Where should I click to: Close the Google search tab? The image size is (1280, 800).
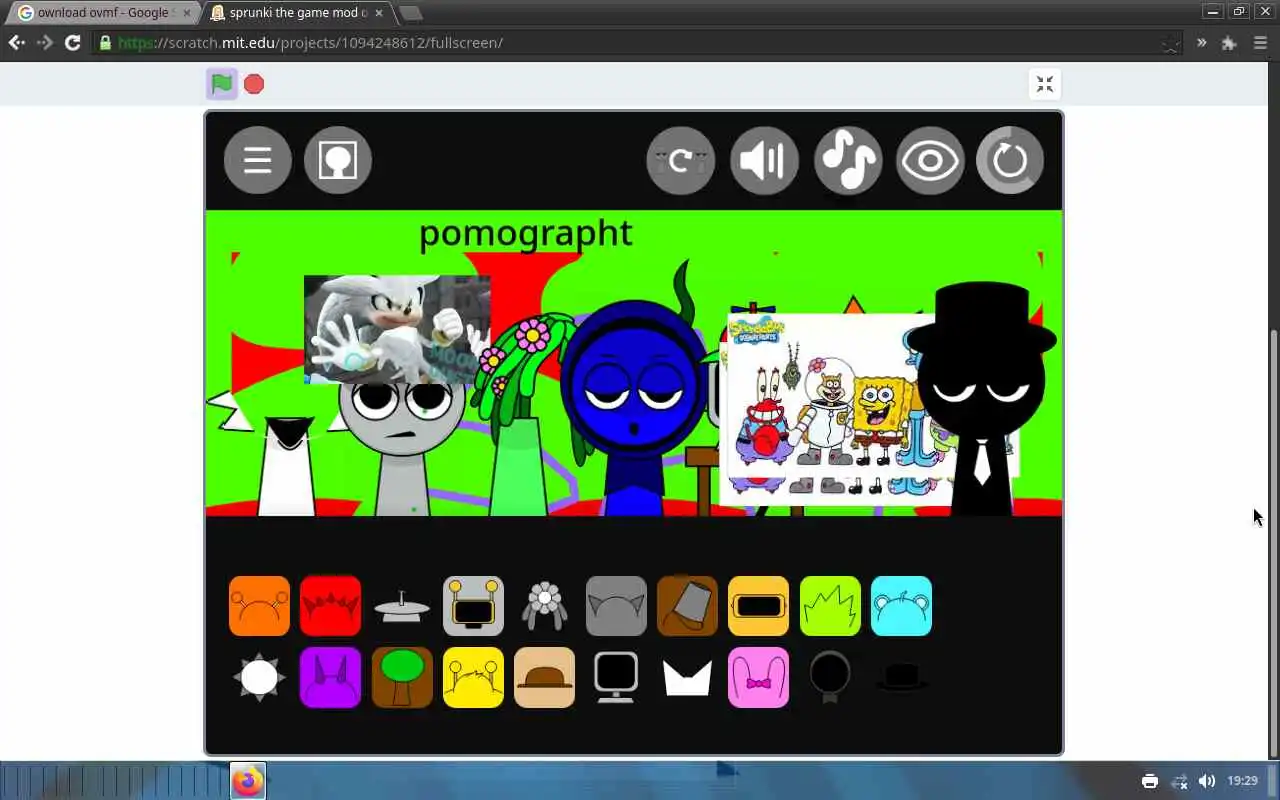[187, 13]
